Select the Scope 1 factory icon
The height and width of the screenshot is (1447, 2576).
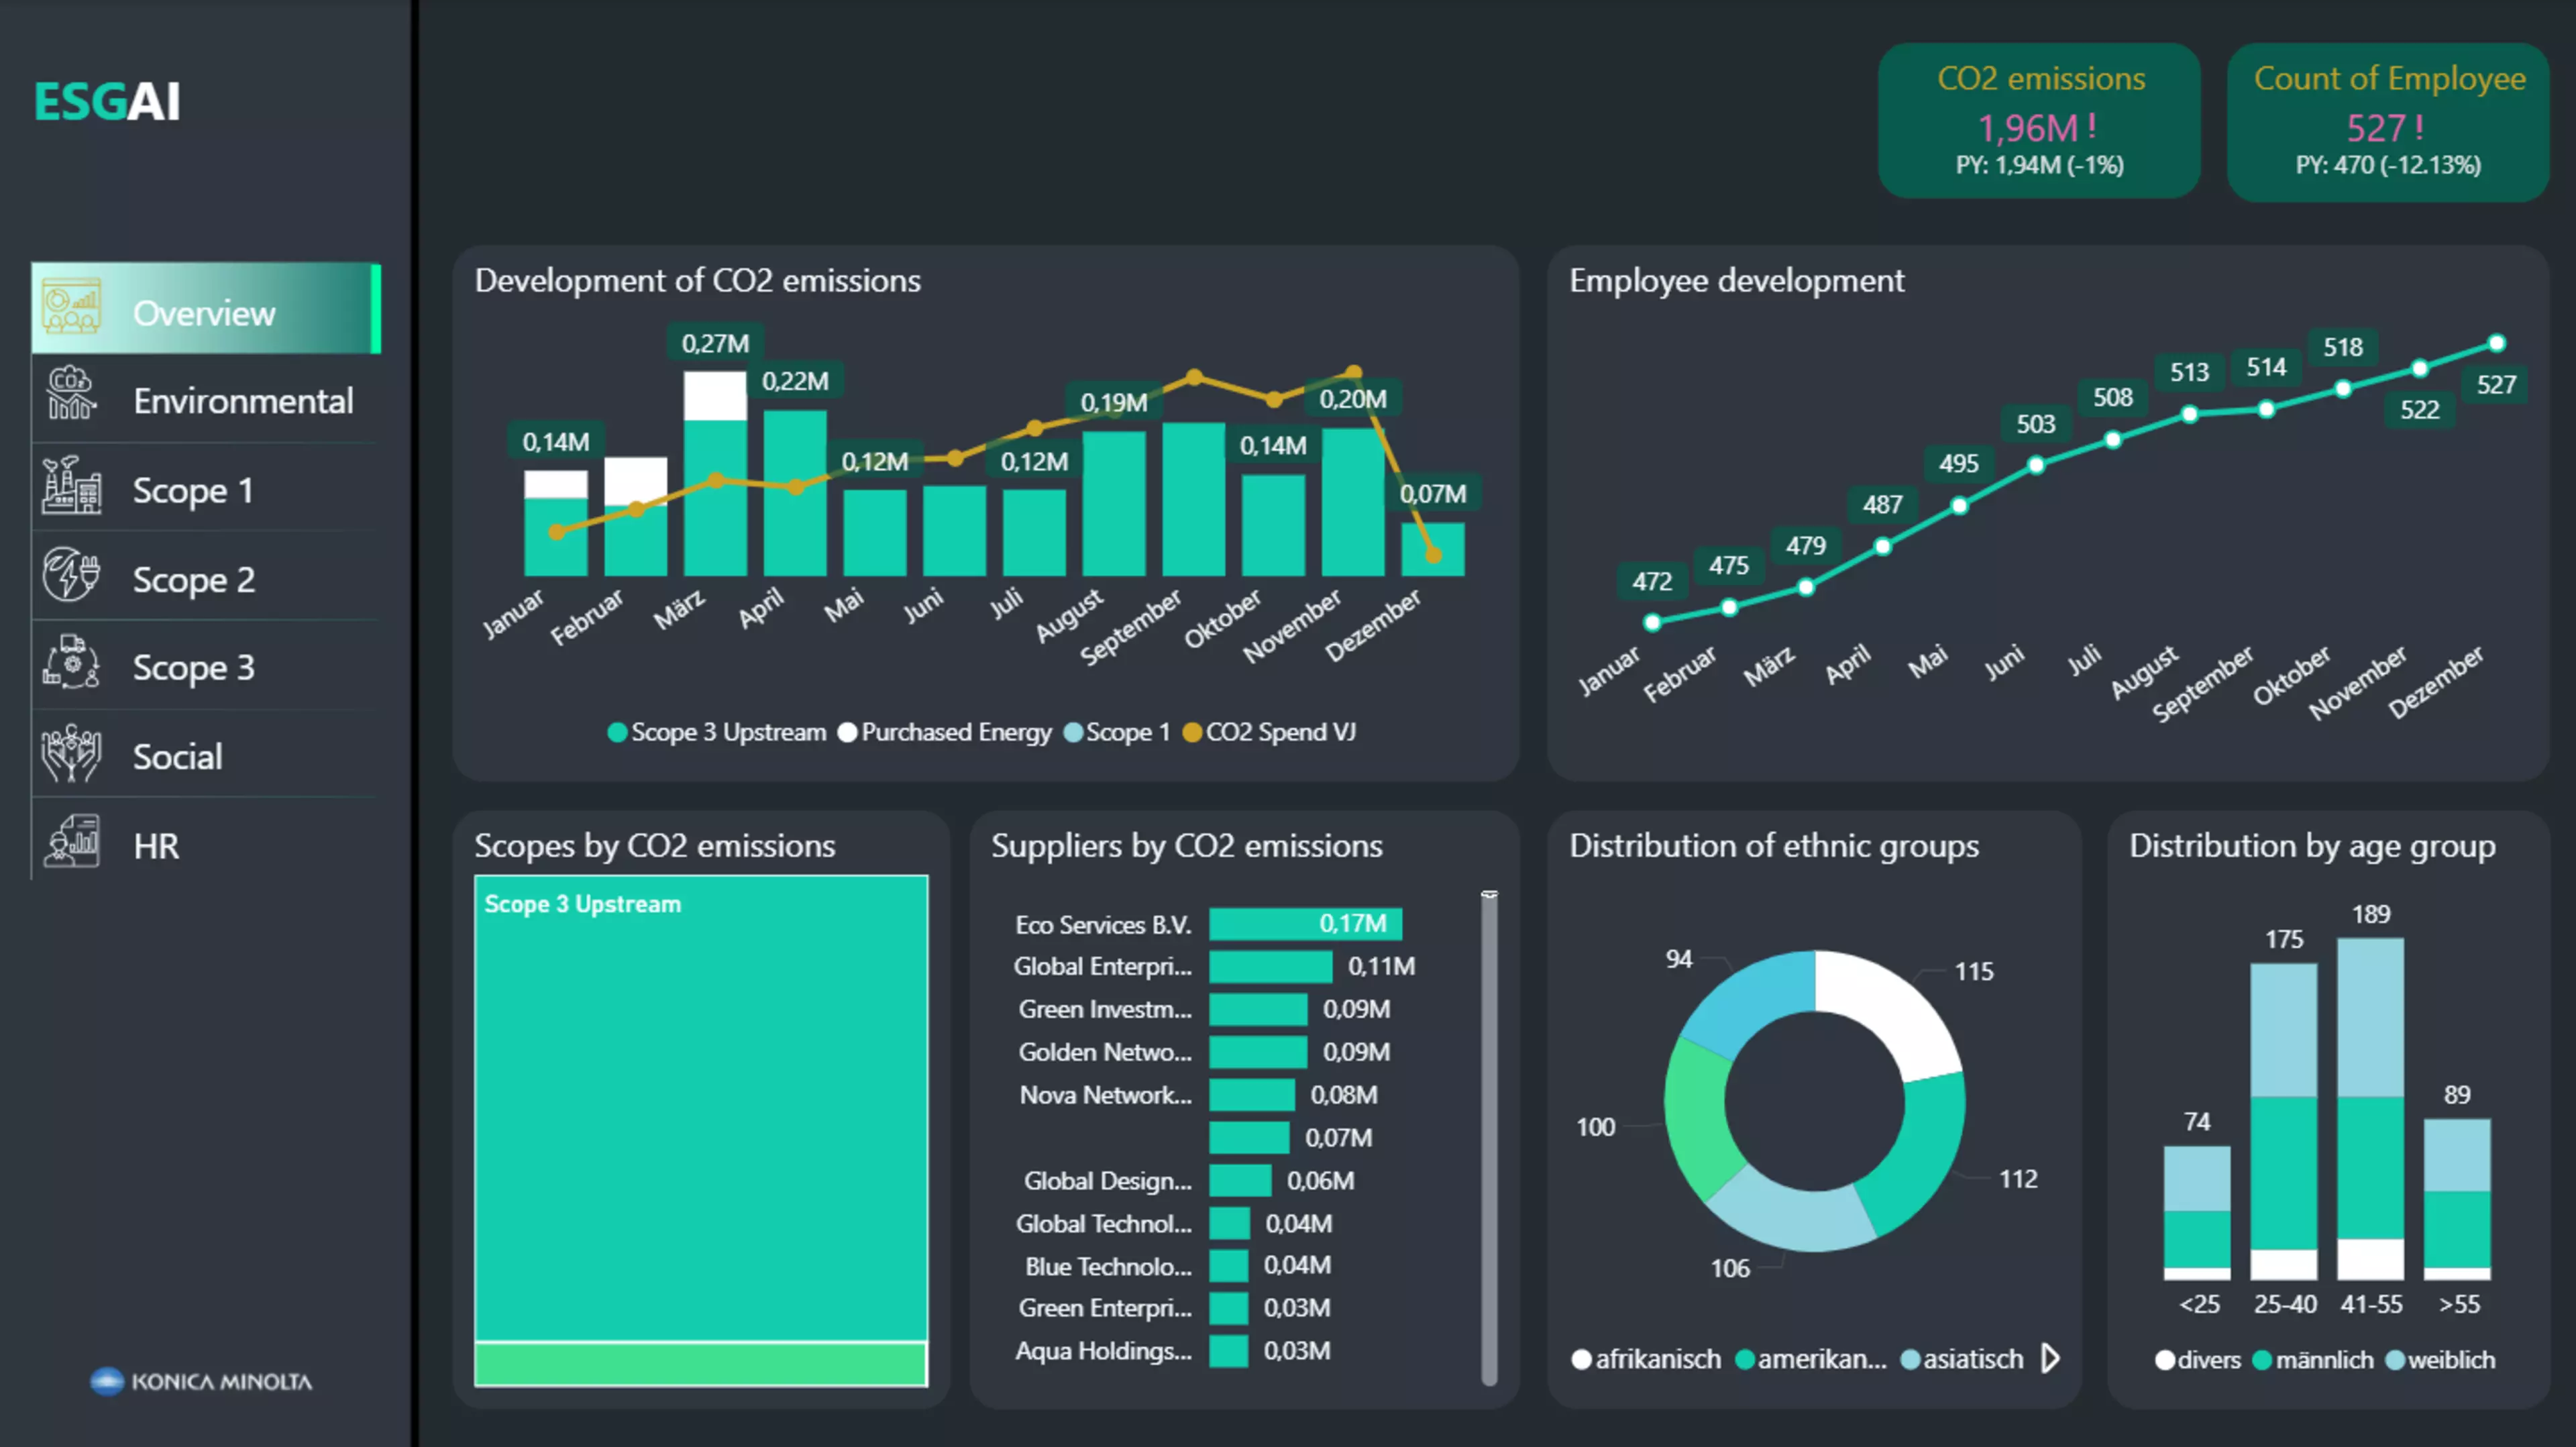point(71,486)
